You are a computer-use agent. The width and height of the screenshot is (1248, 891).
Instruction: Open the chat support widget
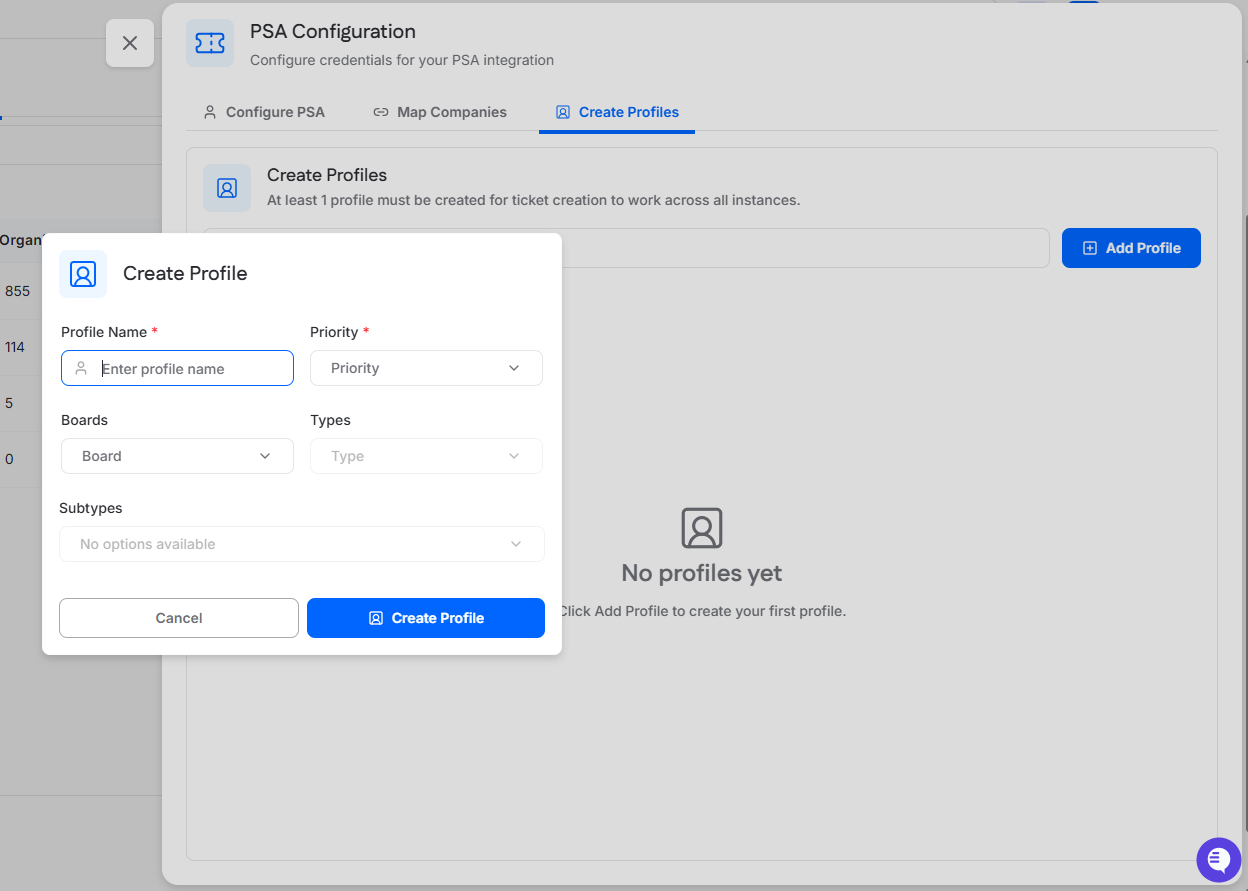1218,859
